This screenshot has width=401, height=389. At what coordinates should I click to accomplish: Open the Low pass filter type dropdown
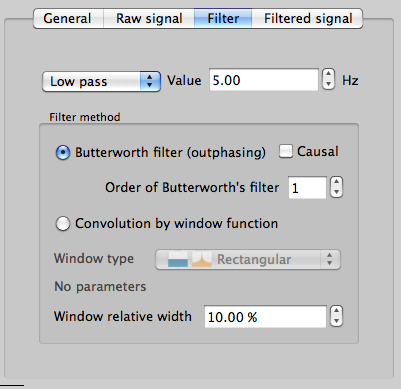(x=101, y=81)
